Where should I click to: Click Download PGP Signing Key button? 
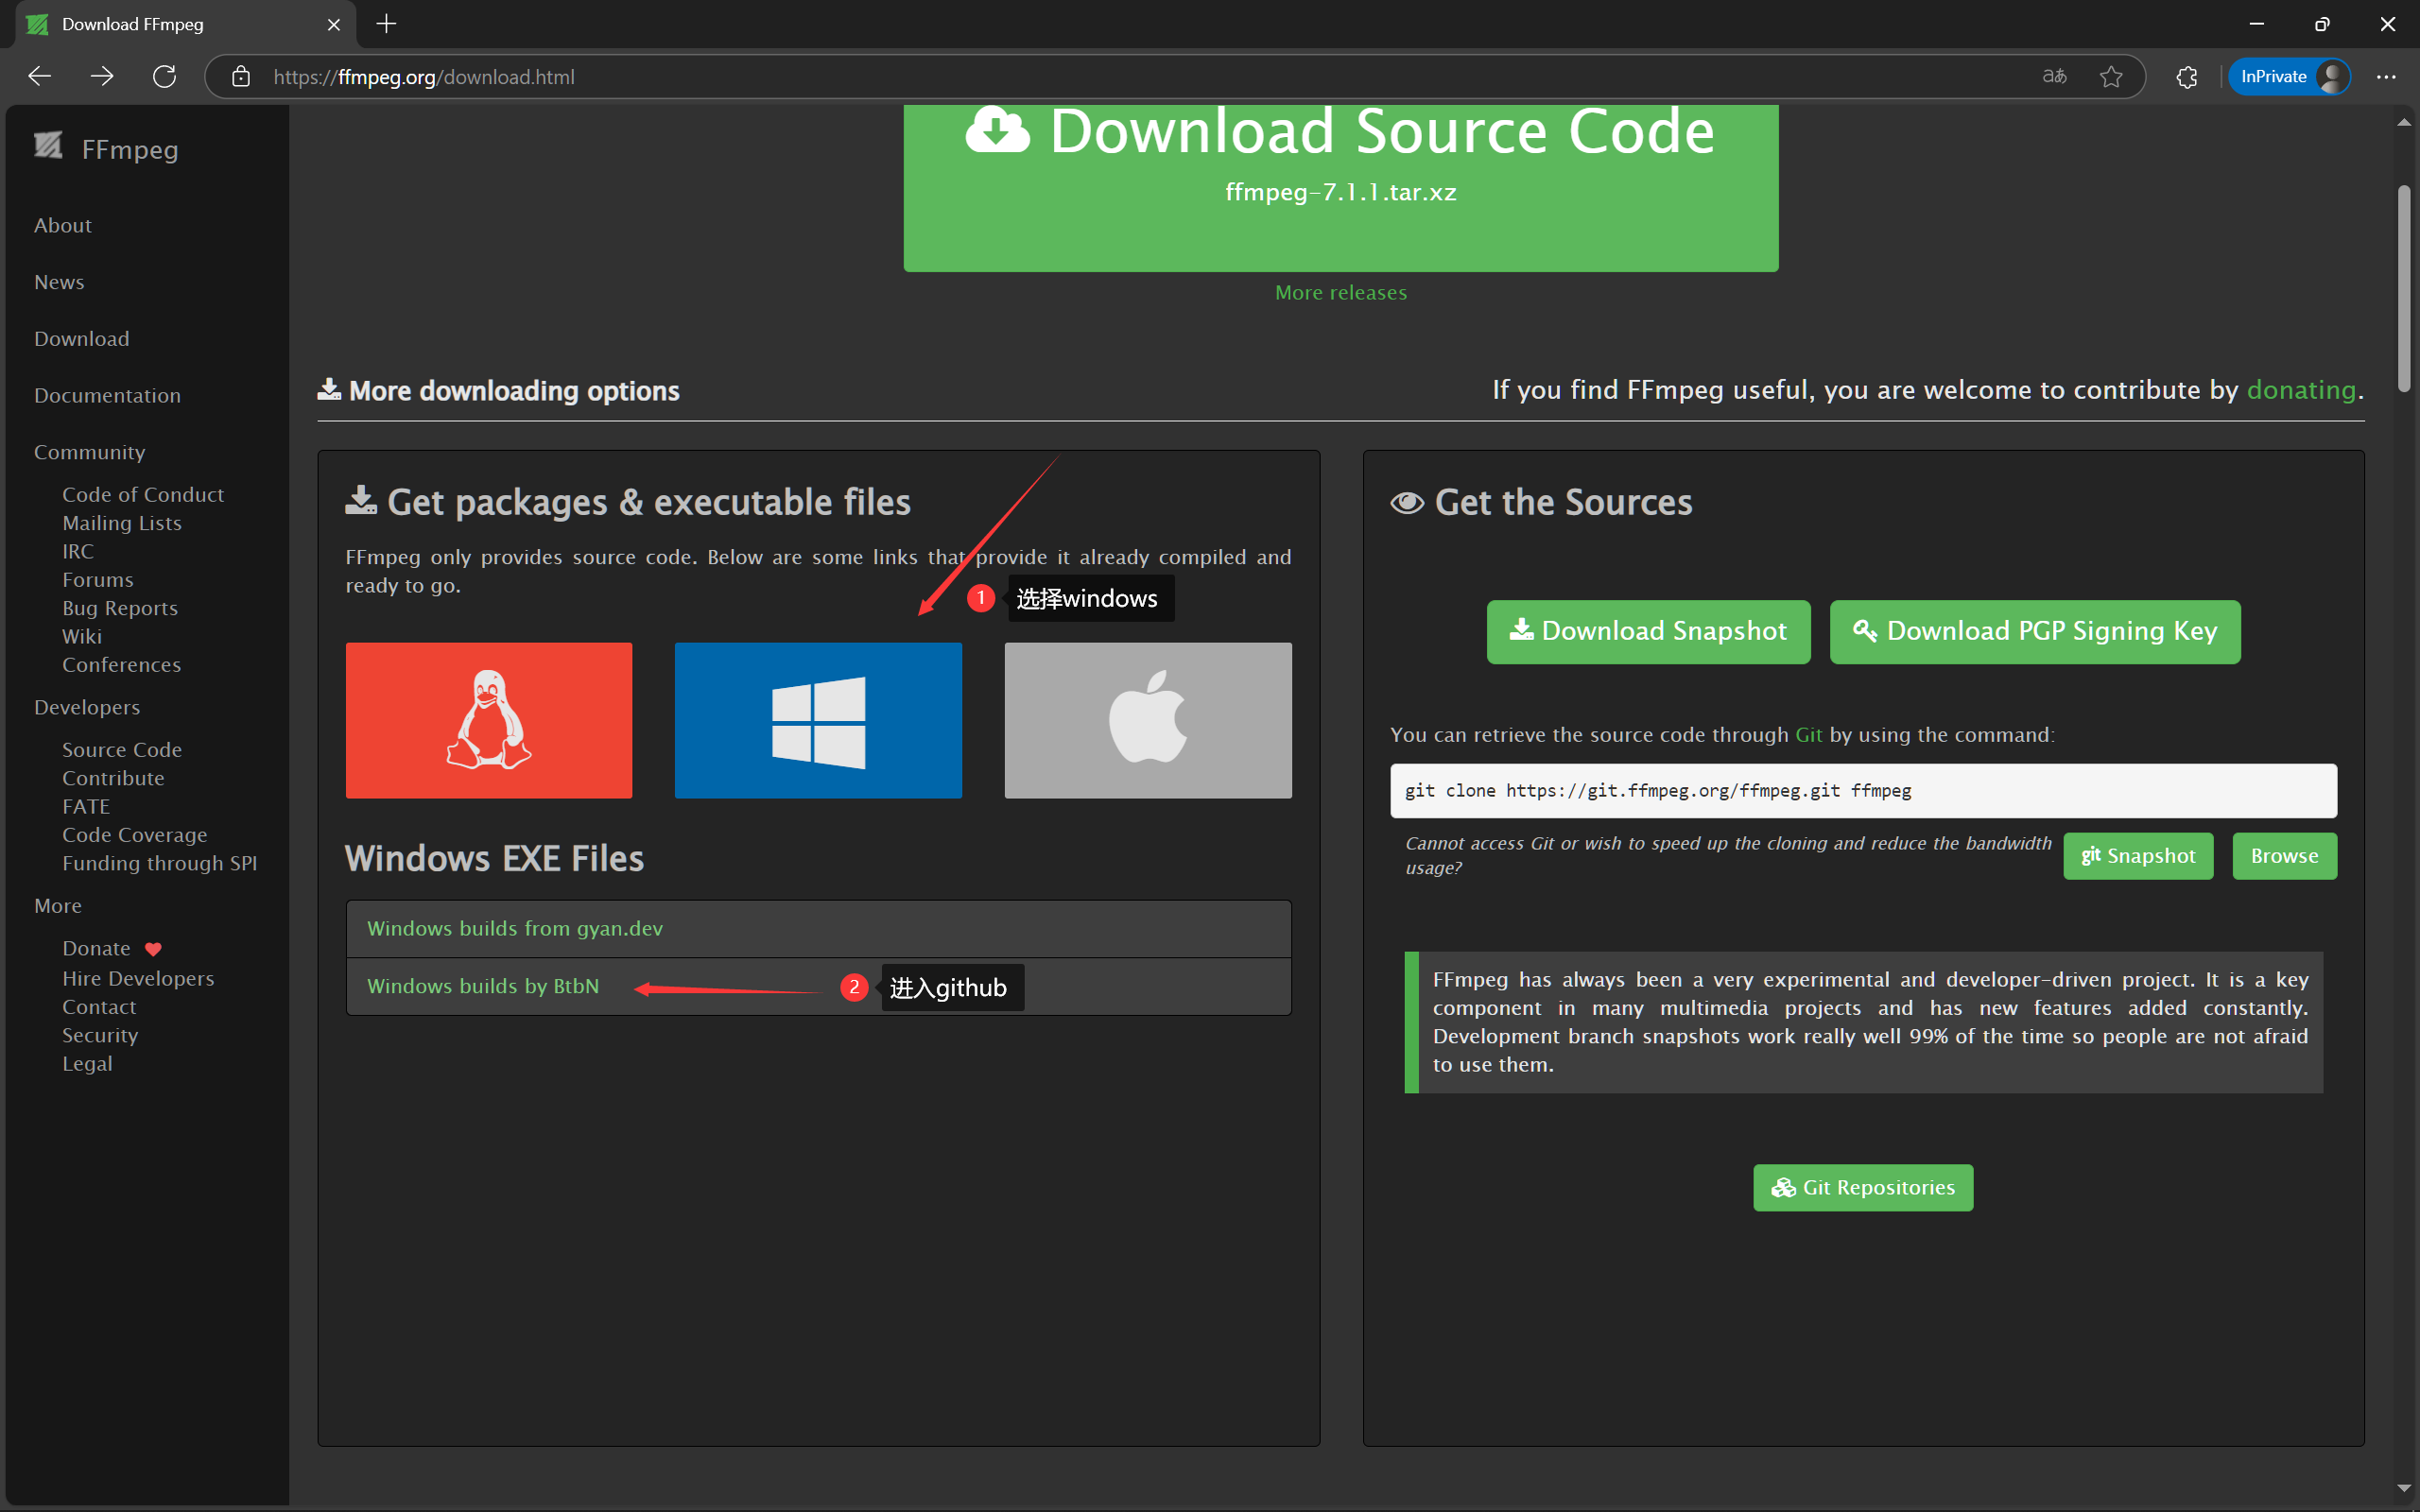pos(2035,631)
